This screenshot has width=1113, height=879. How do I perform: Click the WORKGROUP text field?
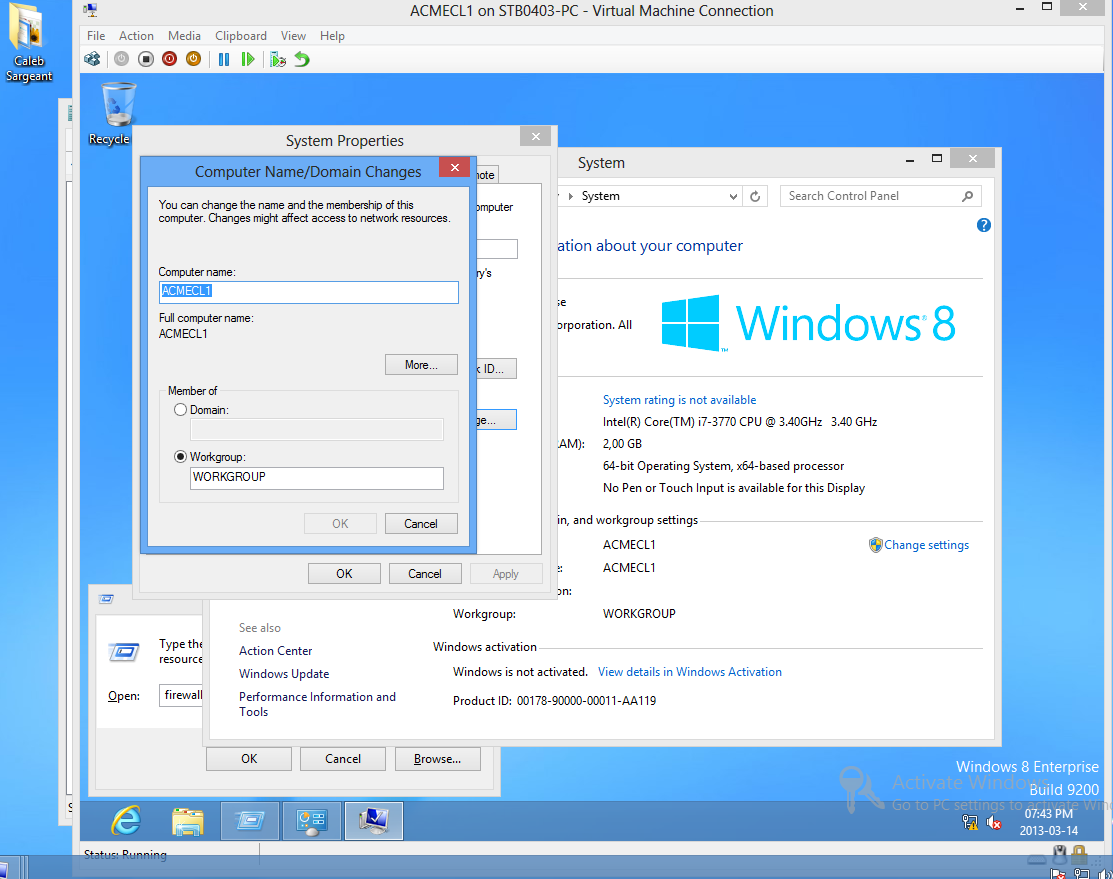(x=317, y=477)
